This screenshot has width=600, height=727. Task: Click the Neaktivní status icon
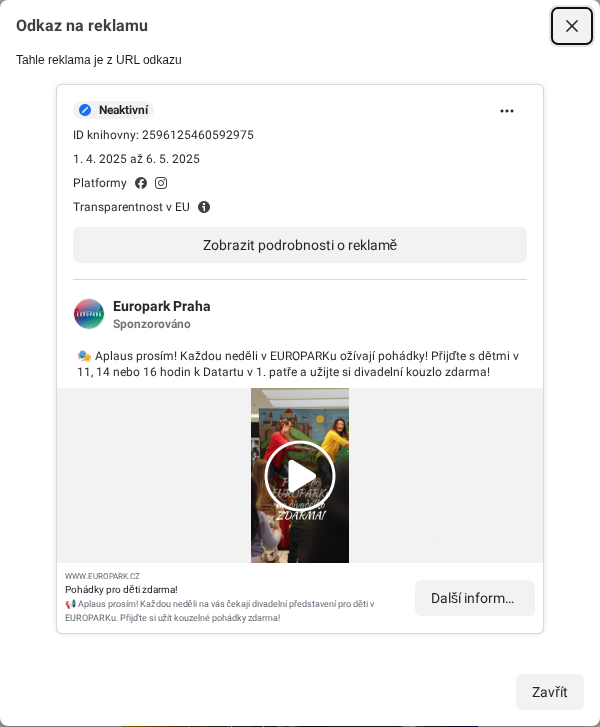coord(85,110)
